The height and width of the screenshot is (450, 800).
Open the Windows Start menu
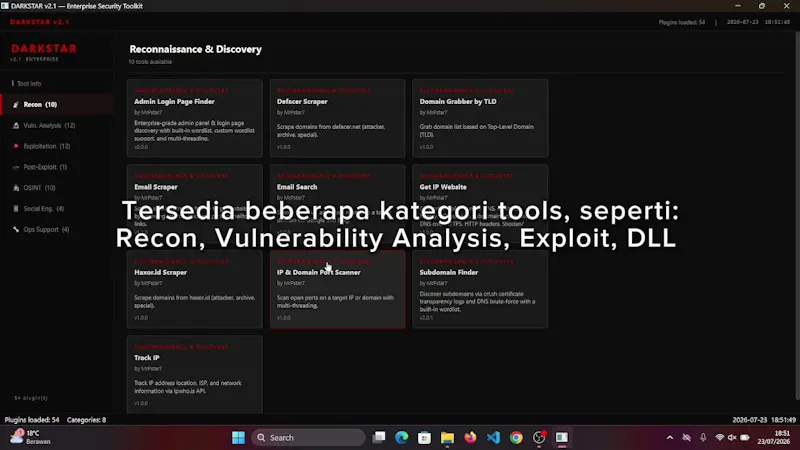click(238, 438)
